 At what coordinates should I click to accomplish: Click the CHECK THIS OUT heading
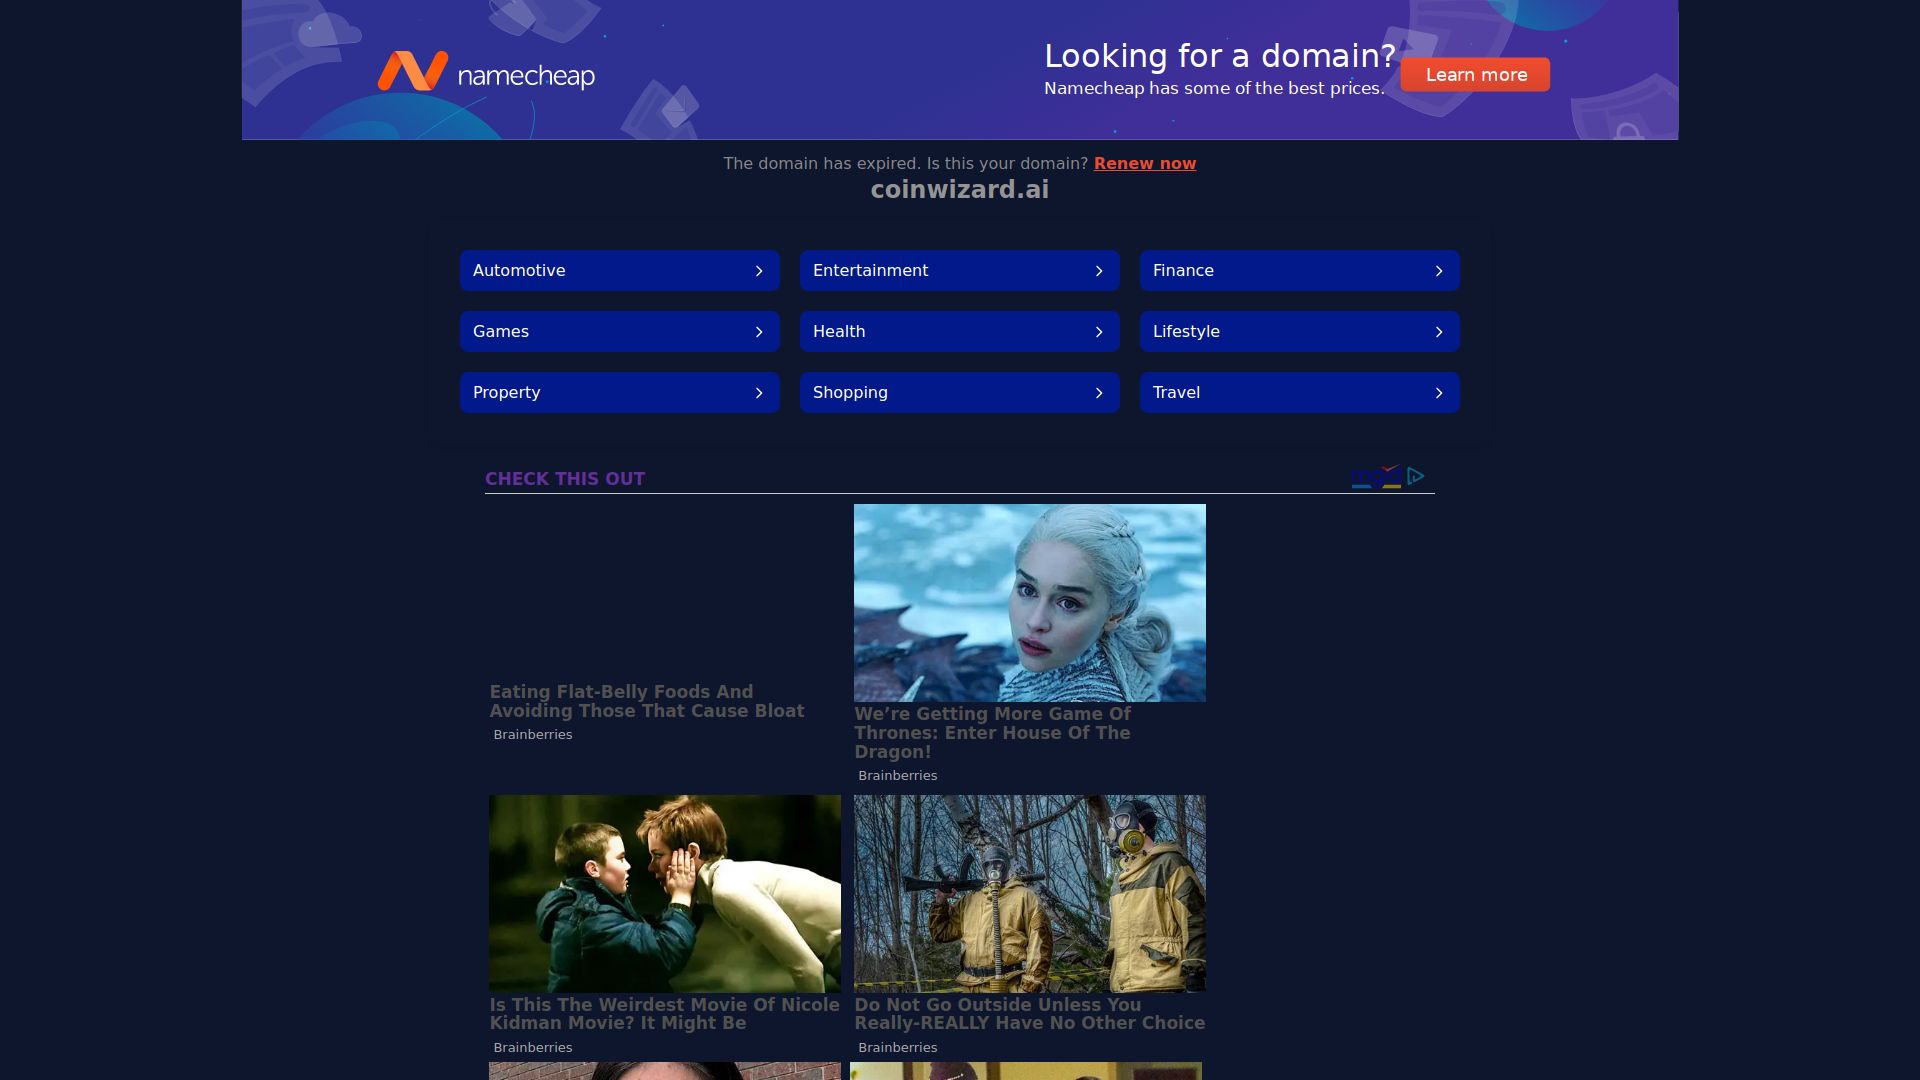[x=565, y=479]
